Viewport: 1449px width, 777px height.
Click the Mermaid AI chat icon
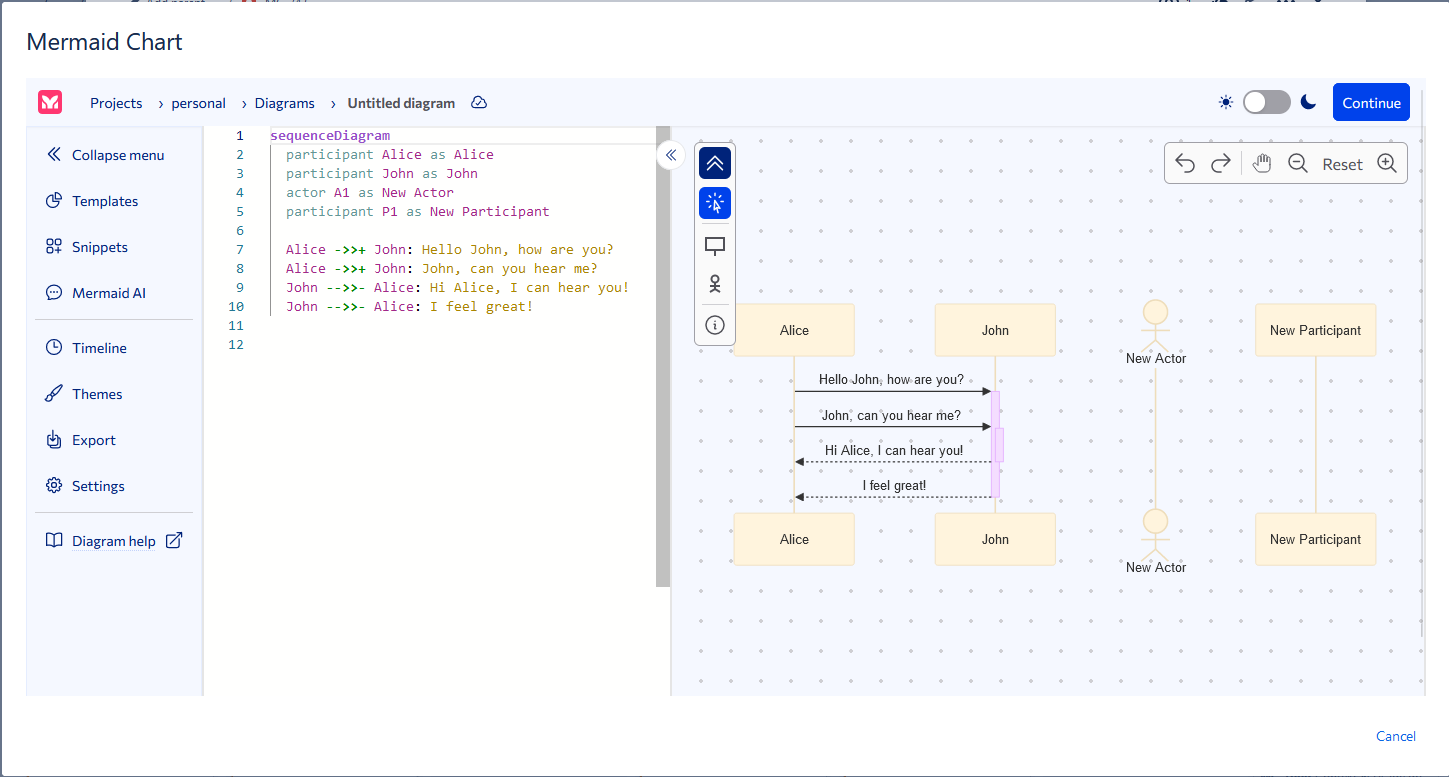pyautogui.click(x=54, y=293)
